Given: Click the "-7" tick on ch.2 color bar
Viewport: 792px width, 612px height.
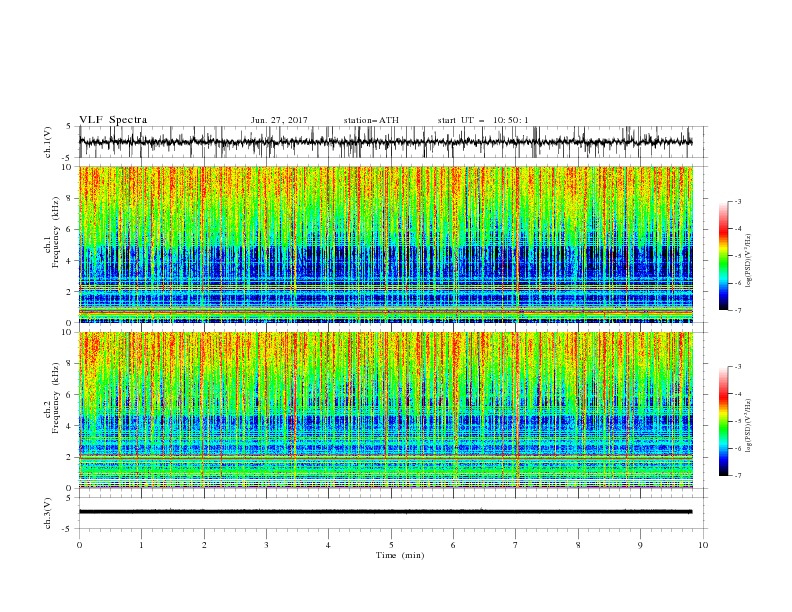Looking at the screenshot, I should pos(738,475).
